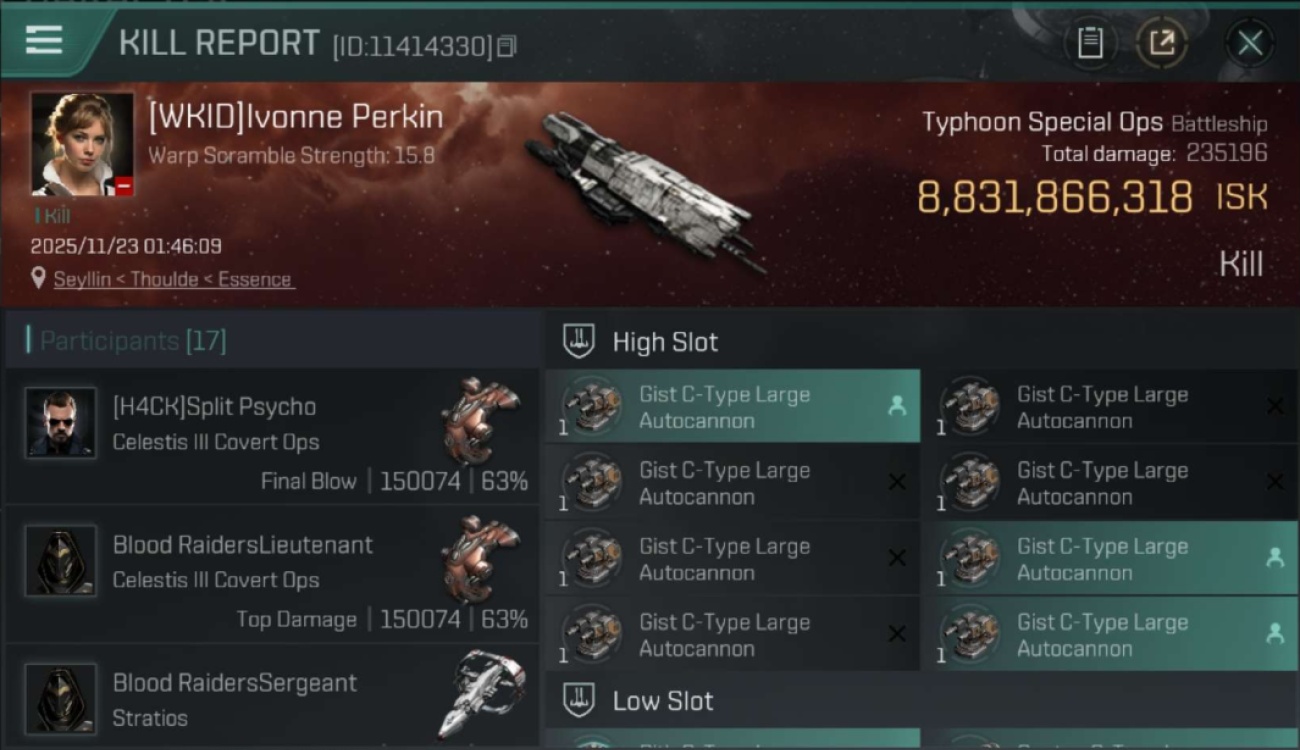
Task: Close the kill report window
Action: click(1249, 43)
